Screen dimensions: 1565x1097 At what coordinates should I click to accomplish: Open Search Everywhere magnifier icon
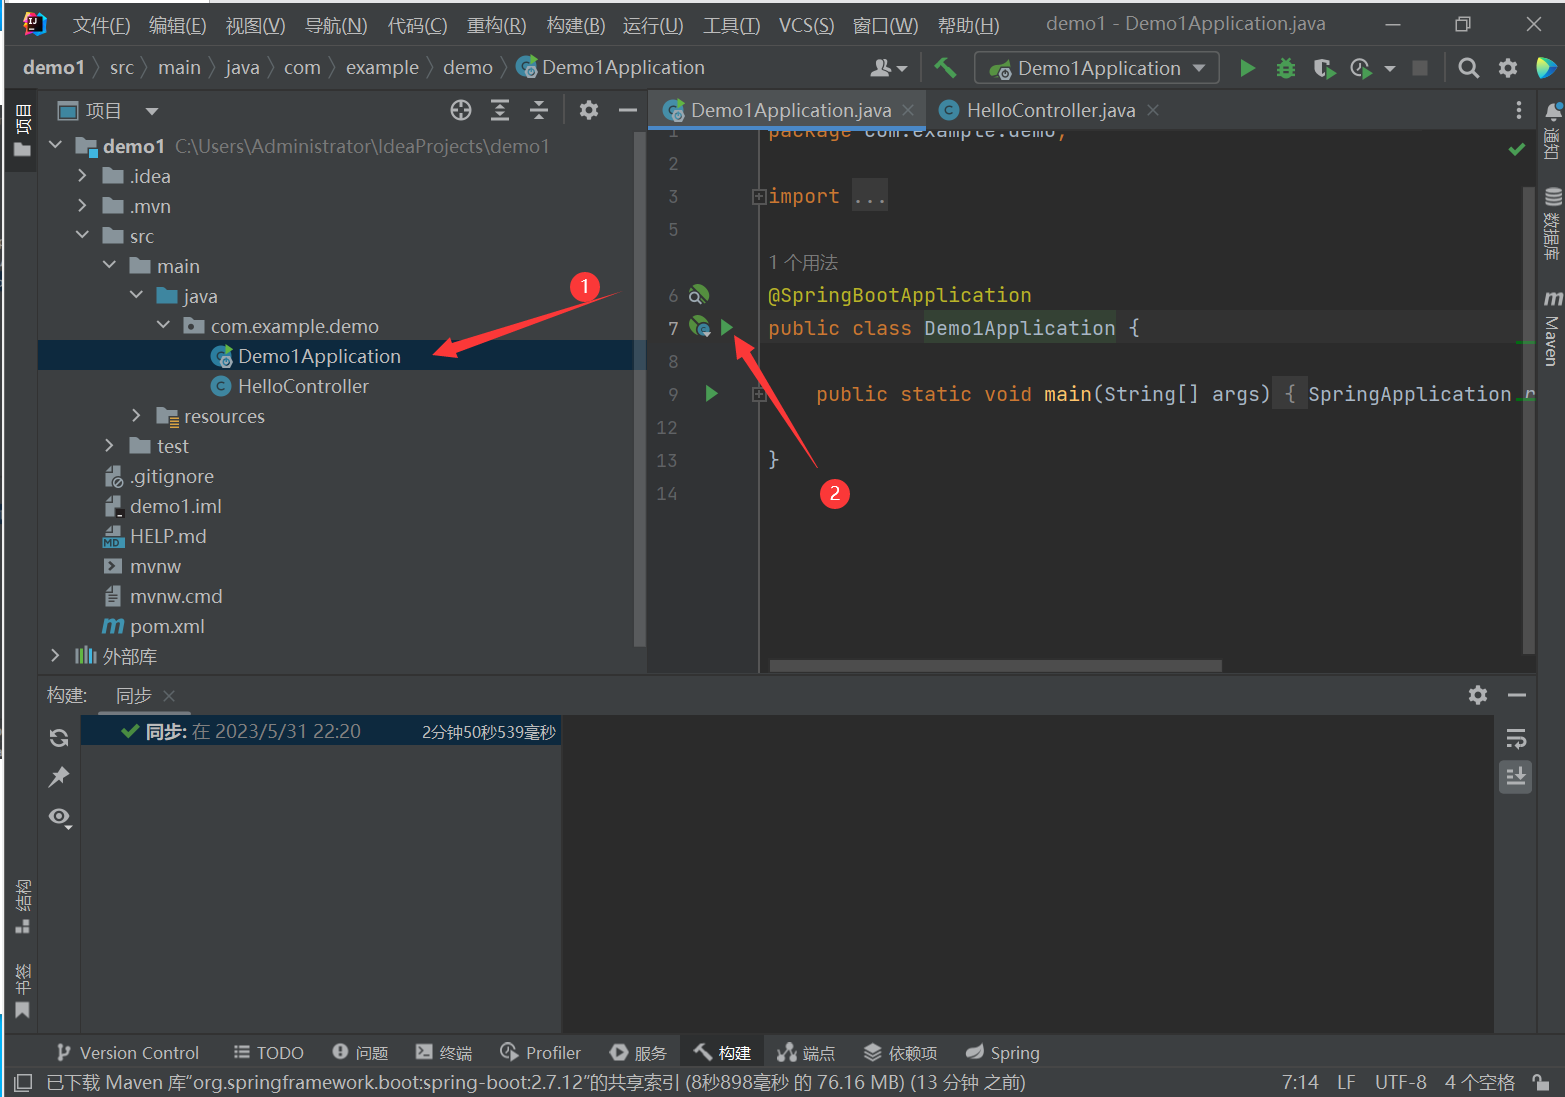[1468, 68]
